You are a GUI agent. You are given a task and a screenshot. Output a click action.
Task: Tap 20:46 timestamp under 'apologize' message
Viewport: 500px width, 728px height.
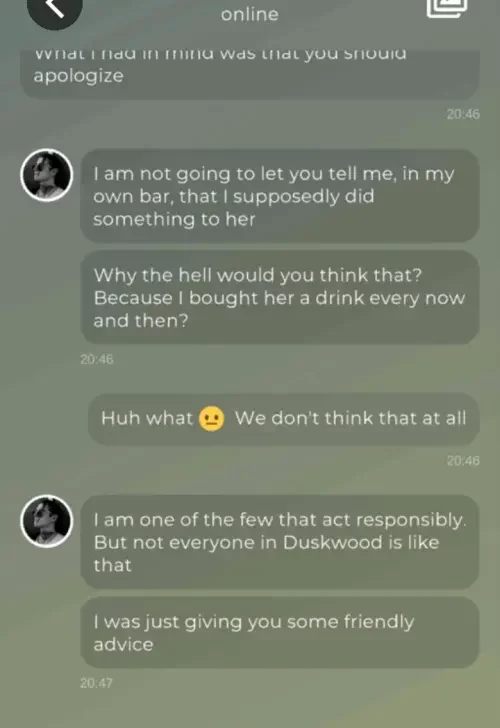click(463, 114)
